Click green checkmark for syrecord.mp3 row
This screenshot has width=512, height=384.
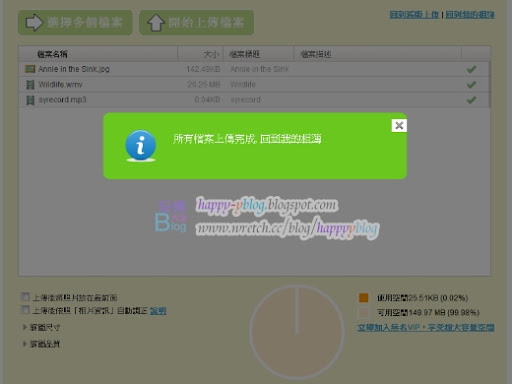[x=471, y=100]
